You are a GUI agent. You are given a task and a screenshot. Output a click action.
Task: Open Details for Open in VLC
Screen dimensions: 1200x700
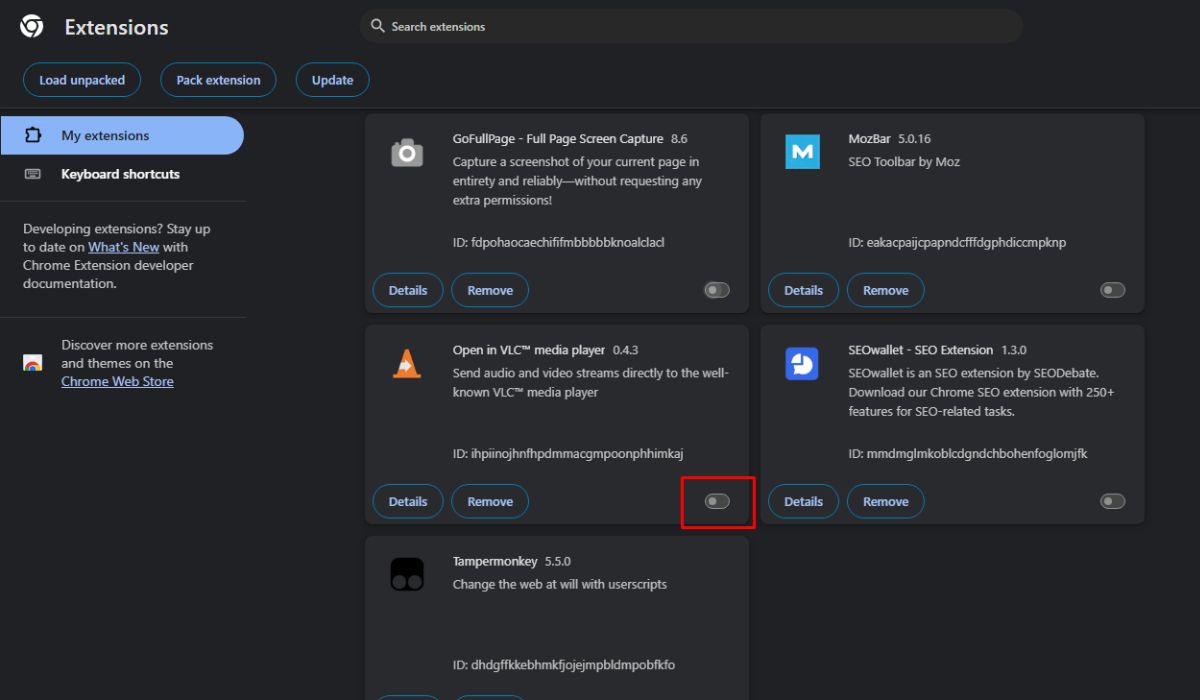[408, 501]
